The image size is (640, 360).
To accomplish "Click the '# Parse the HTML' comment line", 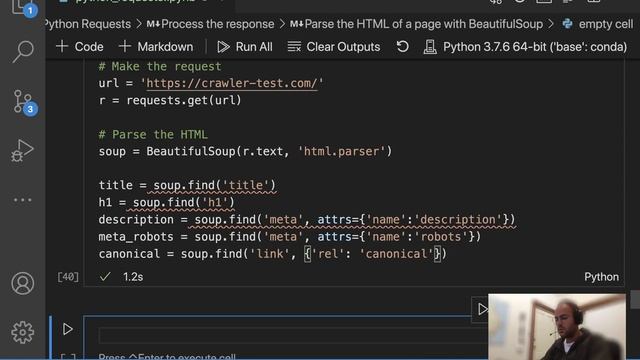I will [153, 134].
